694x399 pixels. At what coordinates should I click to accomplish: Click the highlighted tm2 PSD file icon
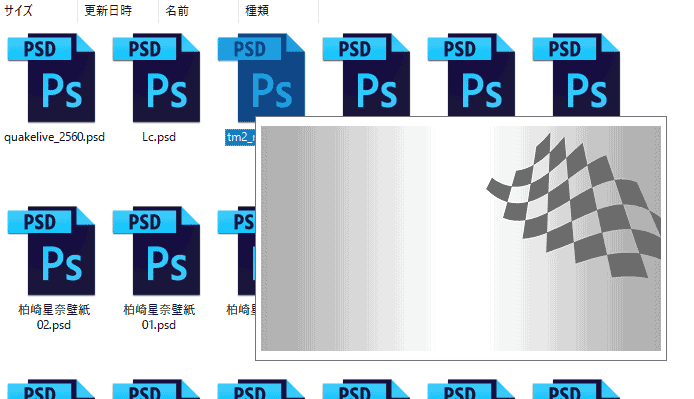(261, 75)
